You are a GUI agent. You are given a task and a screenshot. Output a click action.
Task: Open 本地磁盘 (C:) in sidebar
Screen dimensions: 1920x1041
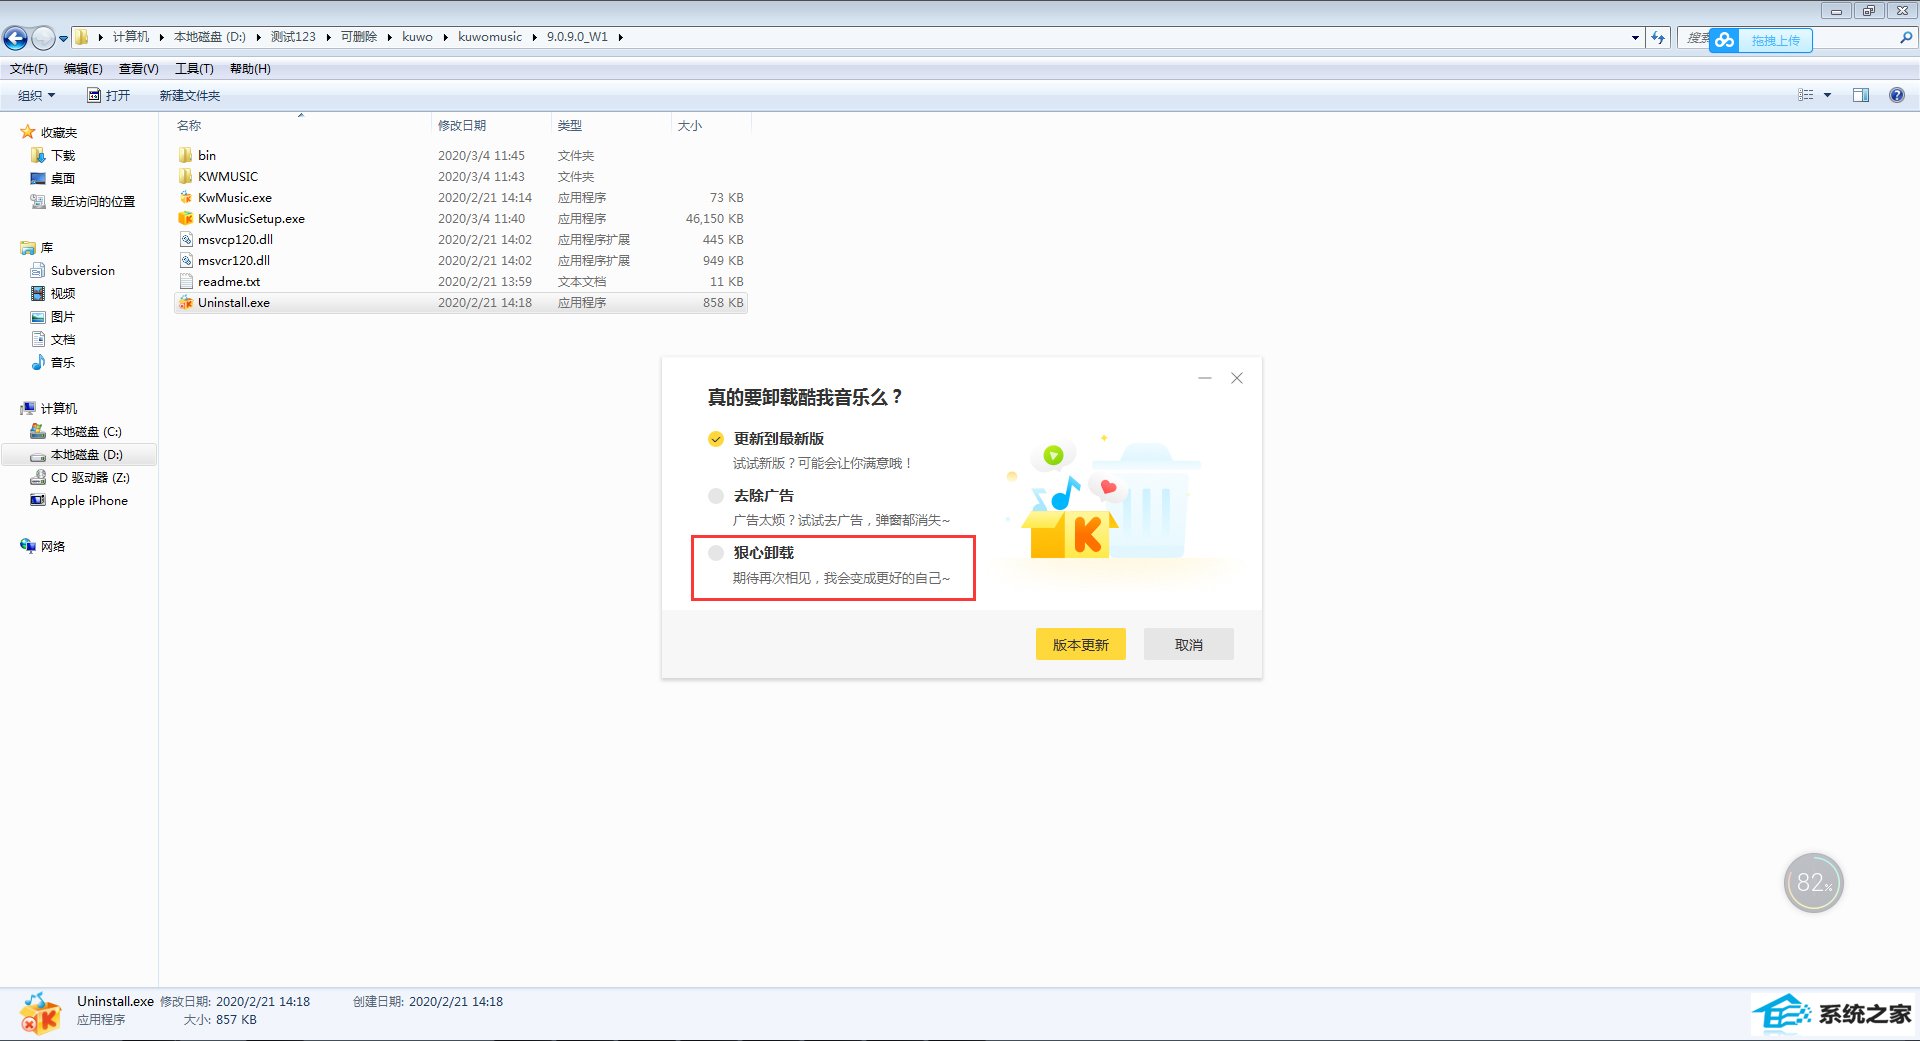point(86,431)
